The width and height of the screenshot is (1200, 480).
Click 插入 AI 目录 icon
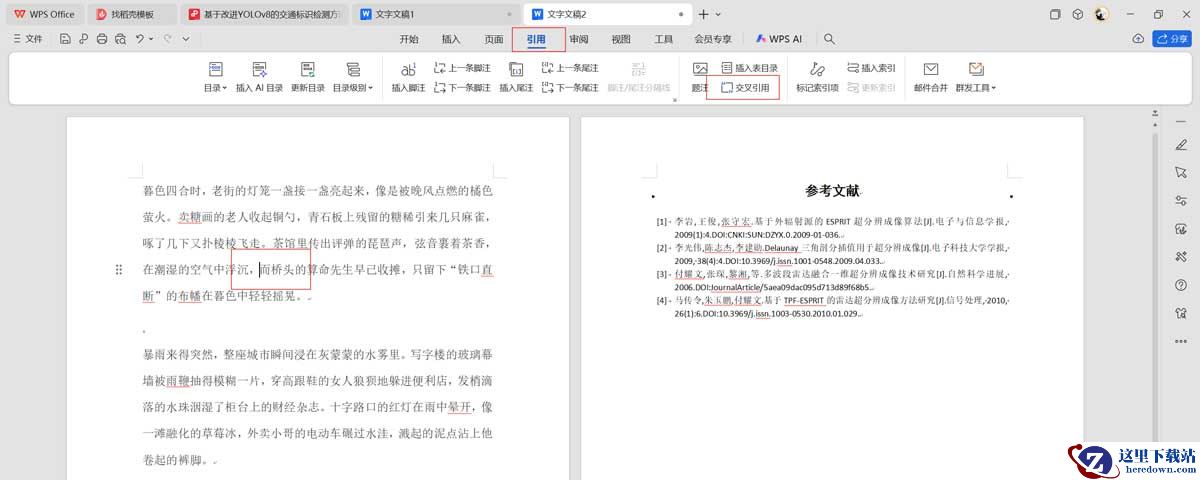(x=259, y=69)
